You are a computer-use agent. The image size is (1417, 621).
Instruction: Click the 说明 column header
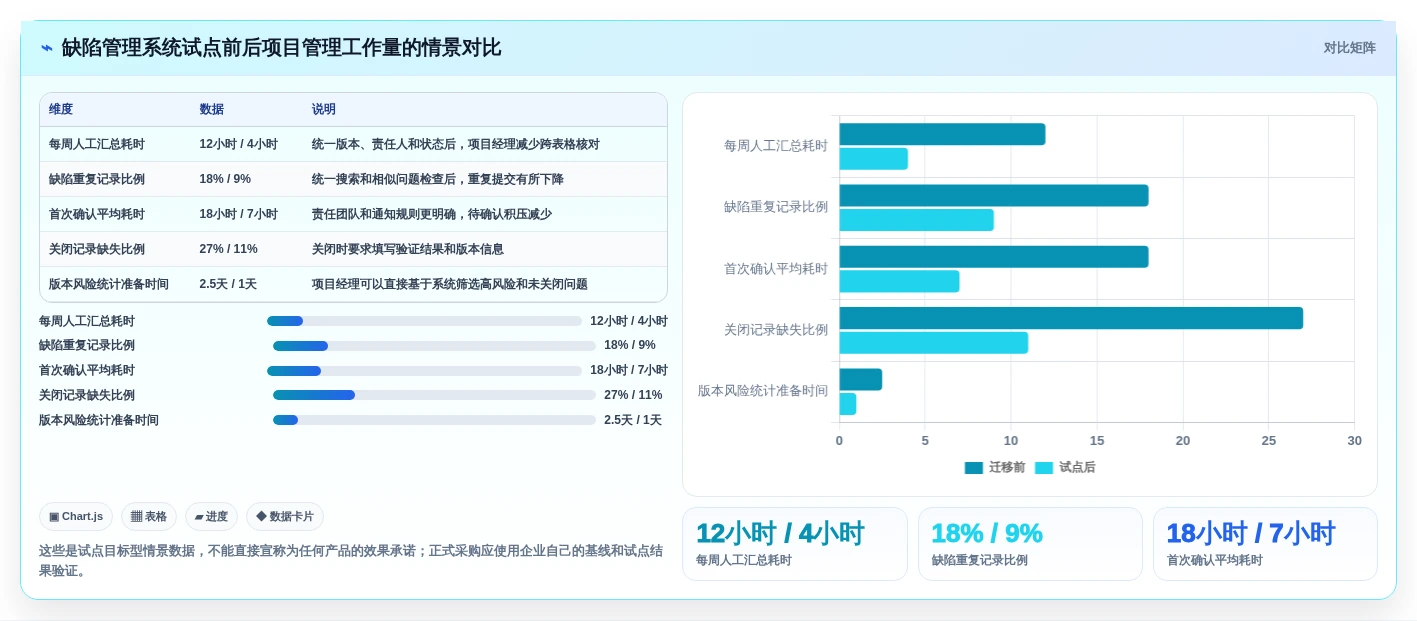(323, 109)
